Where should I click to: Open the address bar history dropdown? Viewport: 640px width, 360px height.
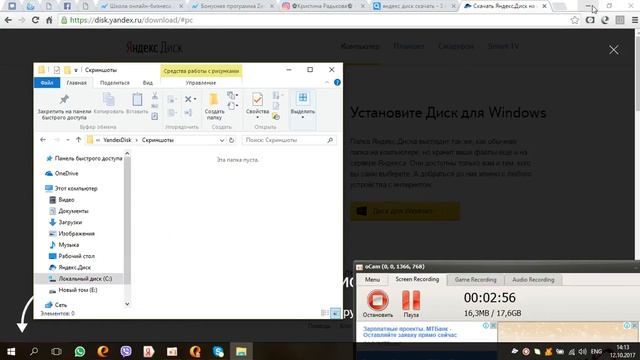[x=222, y=140]
